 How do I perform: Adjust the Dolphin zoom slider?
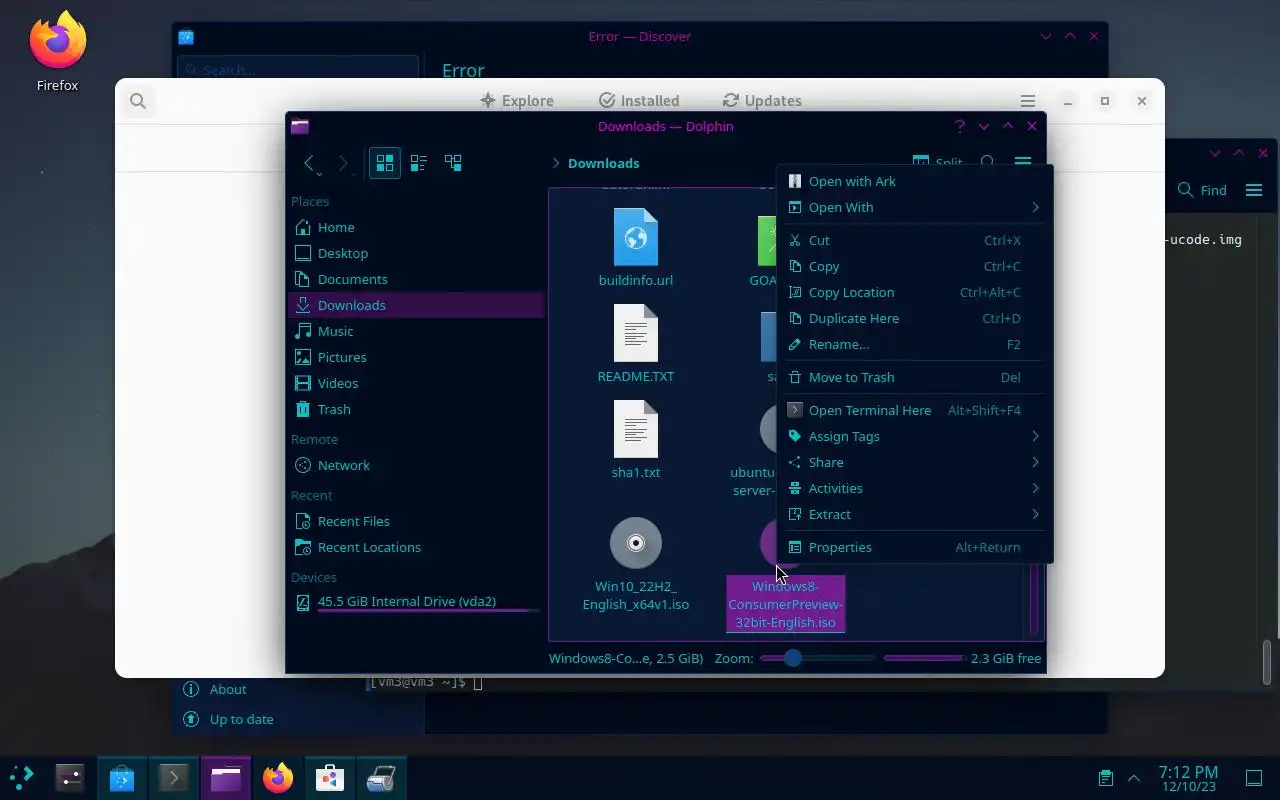(817, 658)
